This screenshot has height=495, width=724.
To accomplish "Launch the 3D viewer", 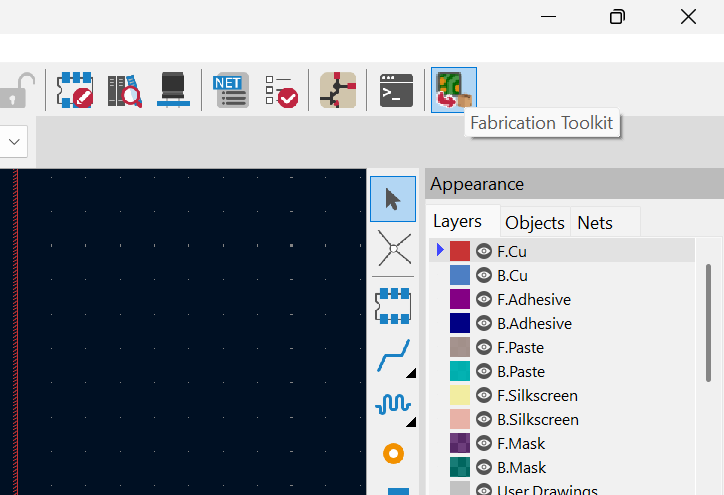I will coord(174,90).
